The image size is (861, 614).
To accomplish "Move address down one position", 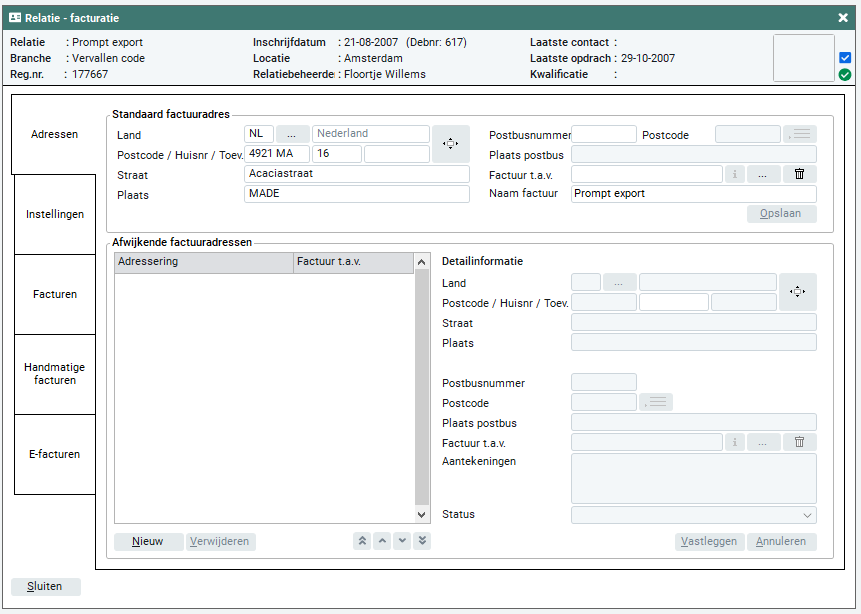I will point(402,541).
